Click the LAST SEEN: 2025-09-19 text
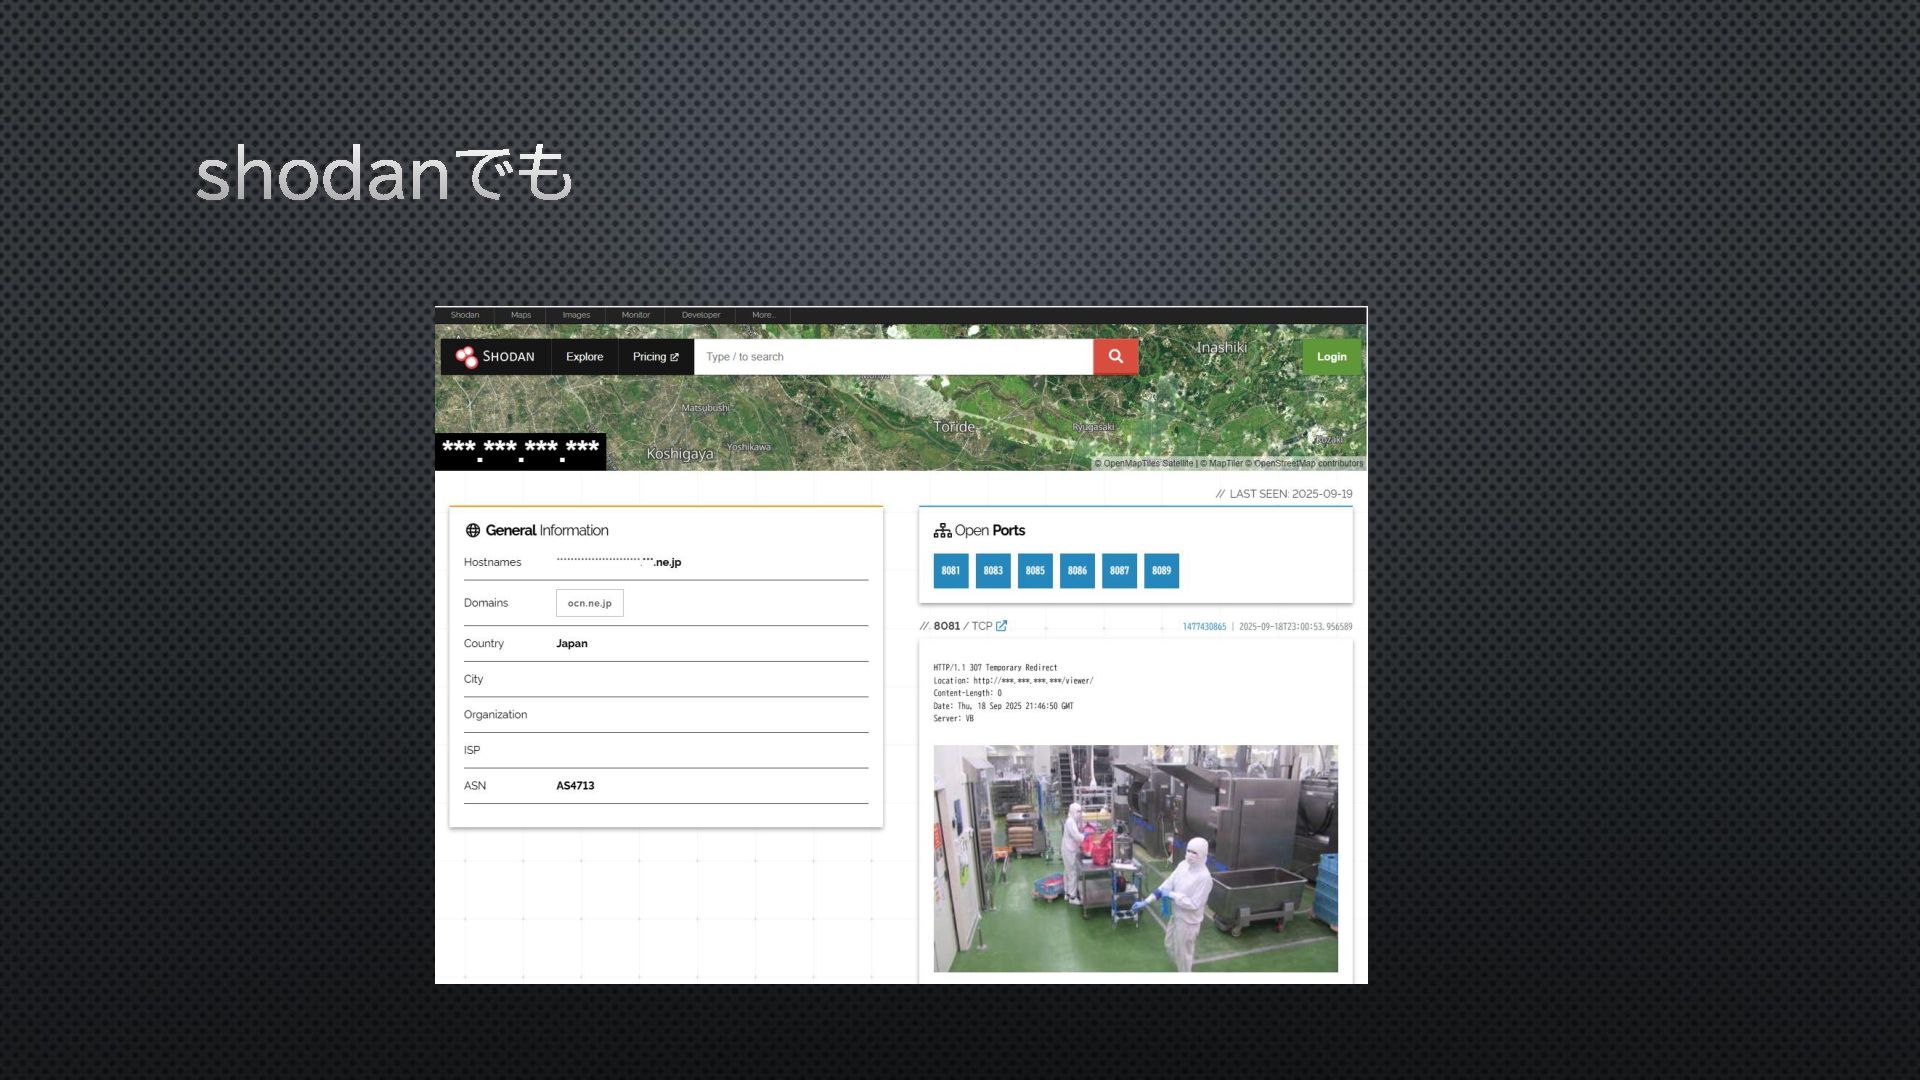Image resolution: width=1920 pixels, height=1080 pixels. [x=1284, y=494]
